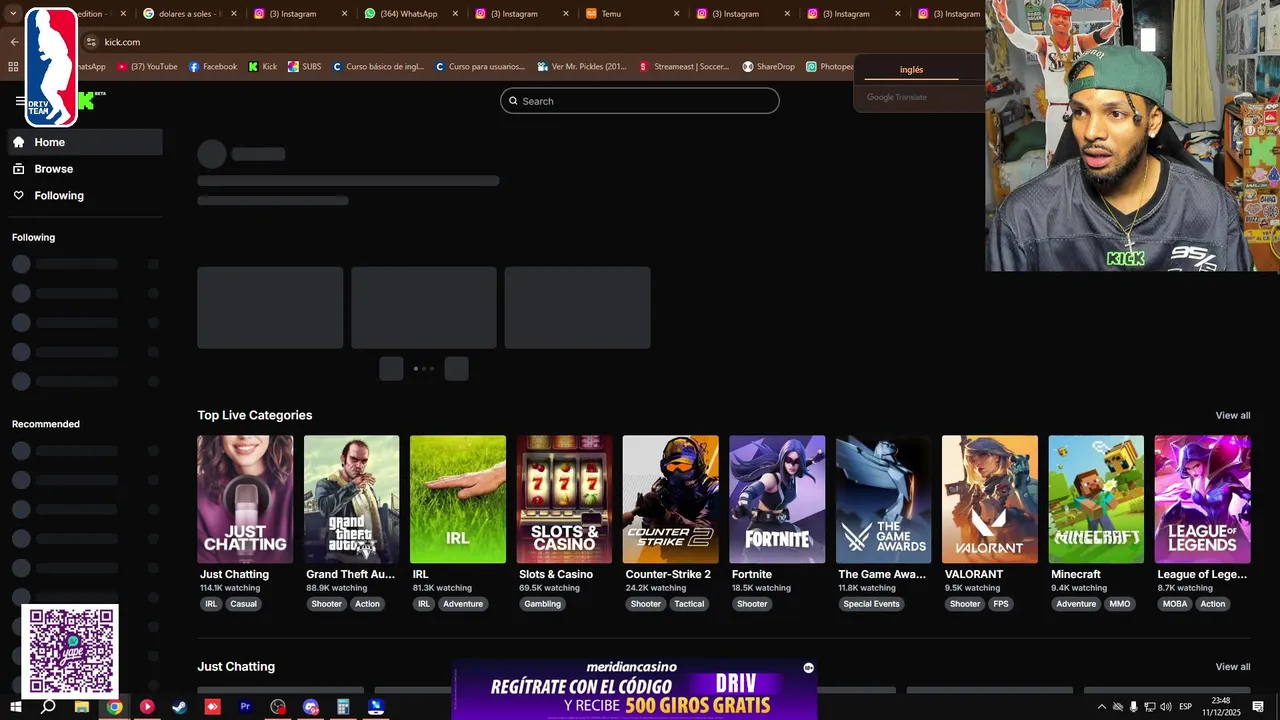Screen dimensions: 1280x720
Task: Open site info icon beside kick.com
Action: 91,42
